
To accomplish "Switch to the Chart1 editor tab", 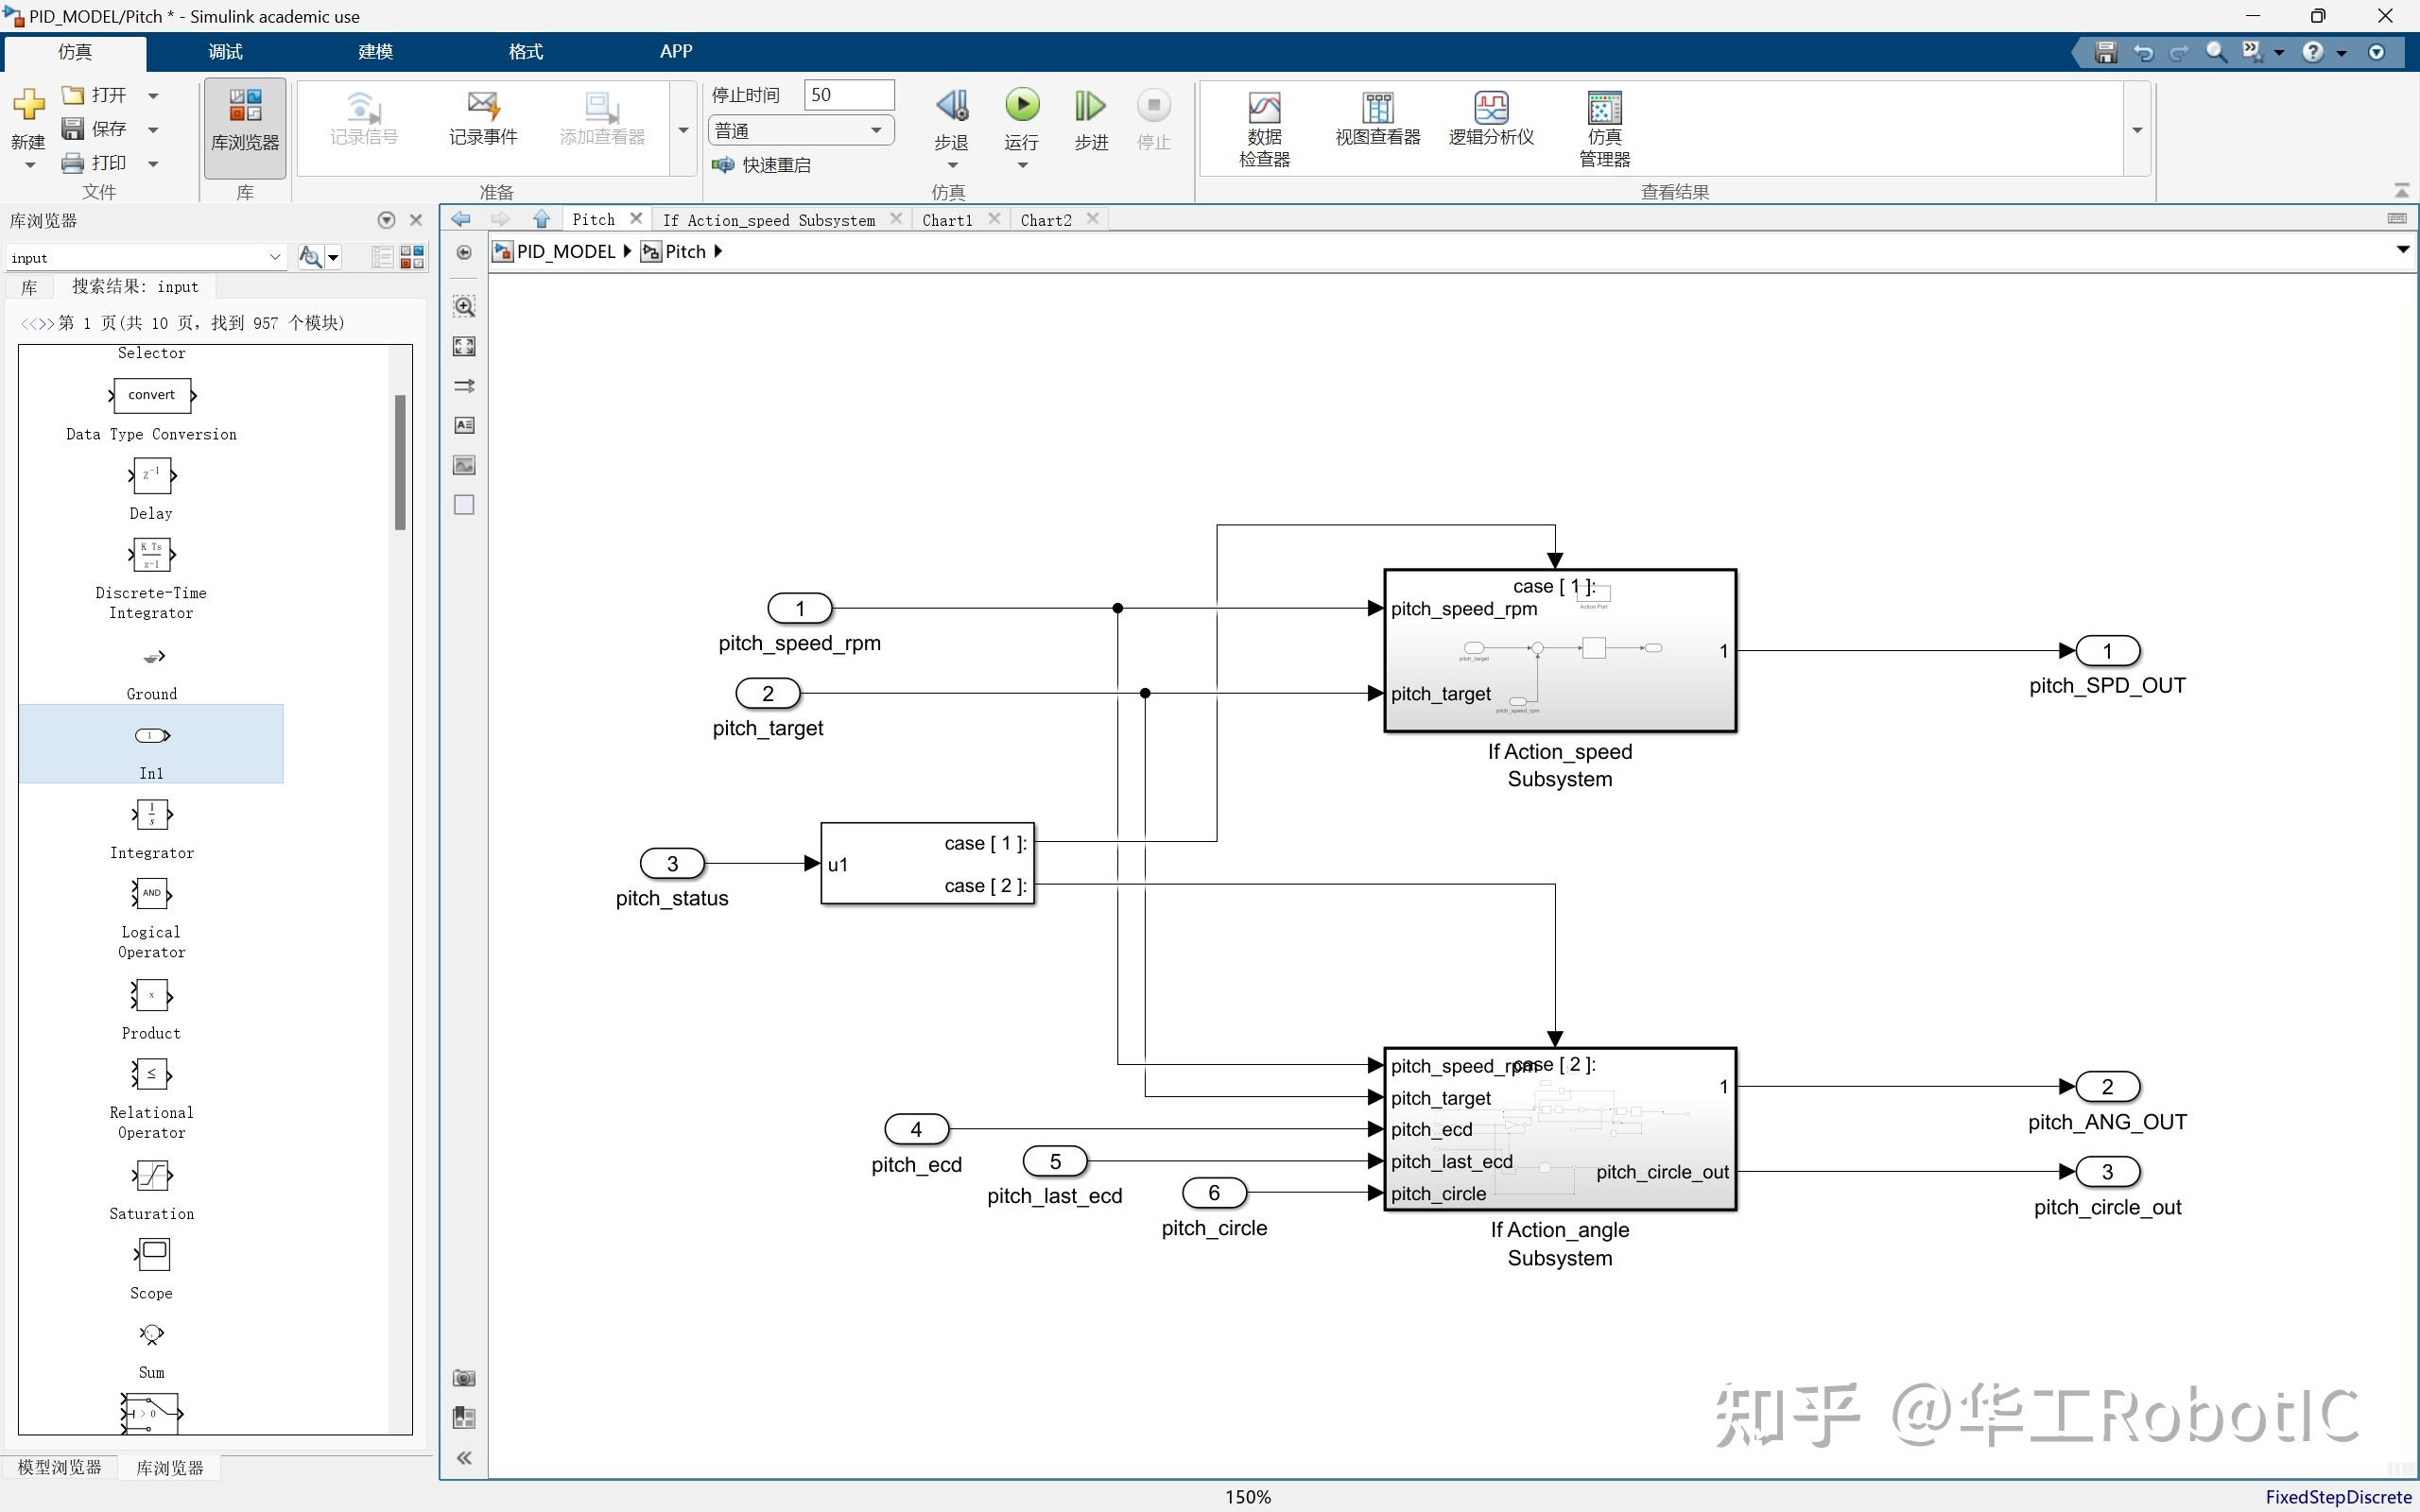I will pyautogui.click(x=947, y=220).
